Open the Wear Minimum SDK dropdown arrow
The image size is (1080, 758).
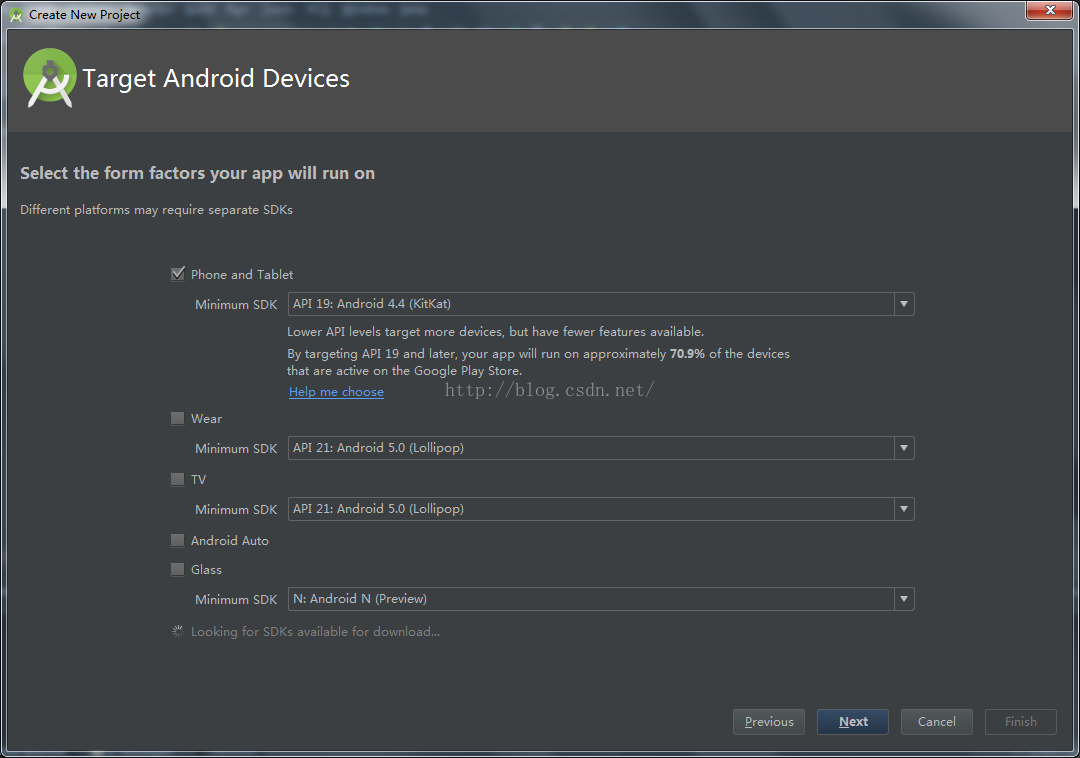[x=904, y=448]
